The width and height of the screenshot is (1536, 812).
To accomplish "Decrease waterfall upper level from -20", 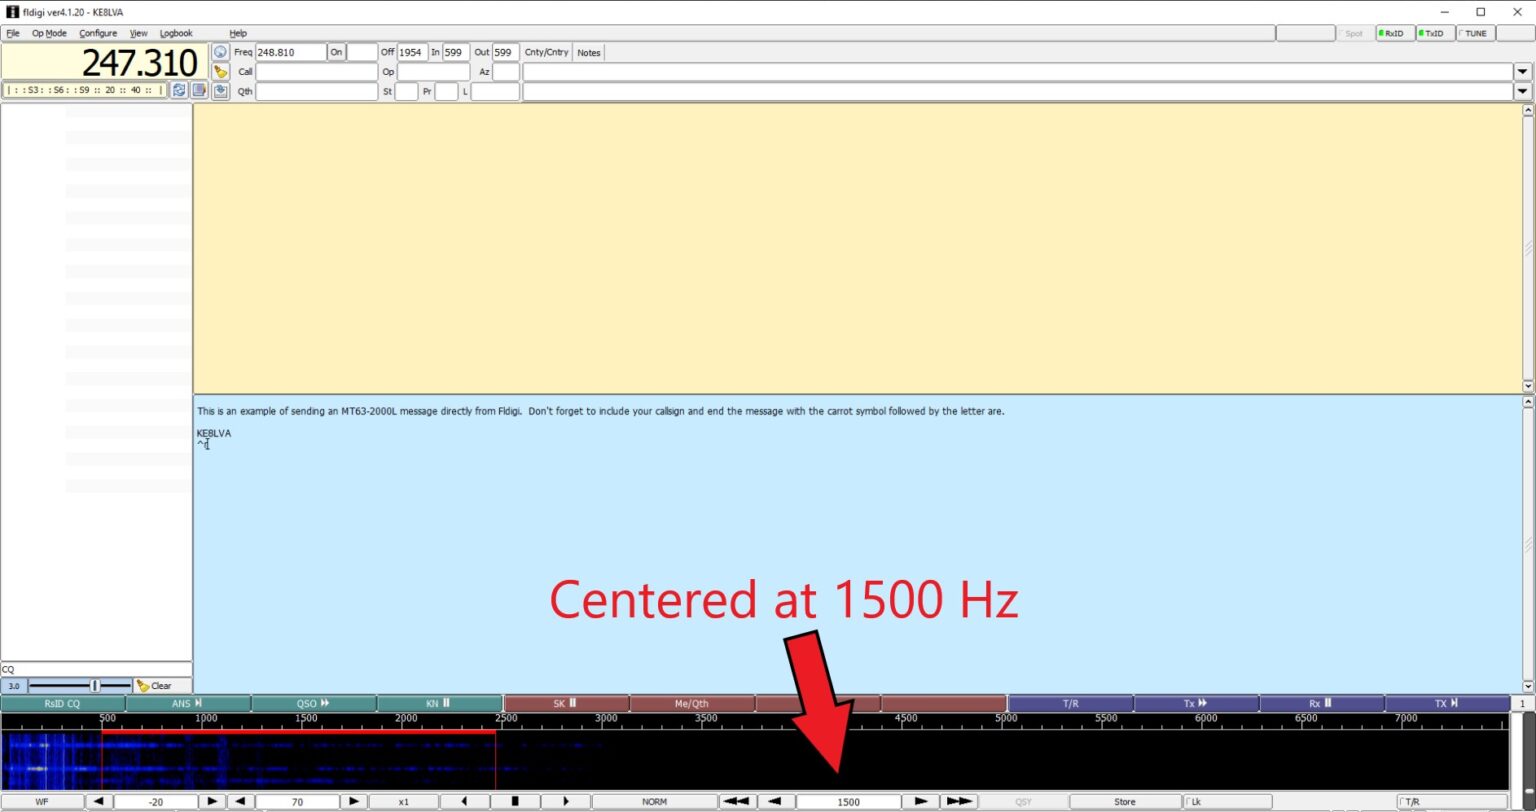I will (x=98, y=802).
